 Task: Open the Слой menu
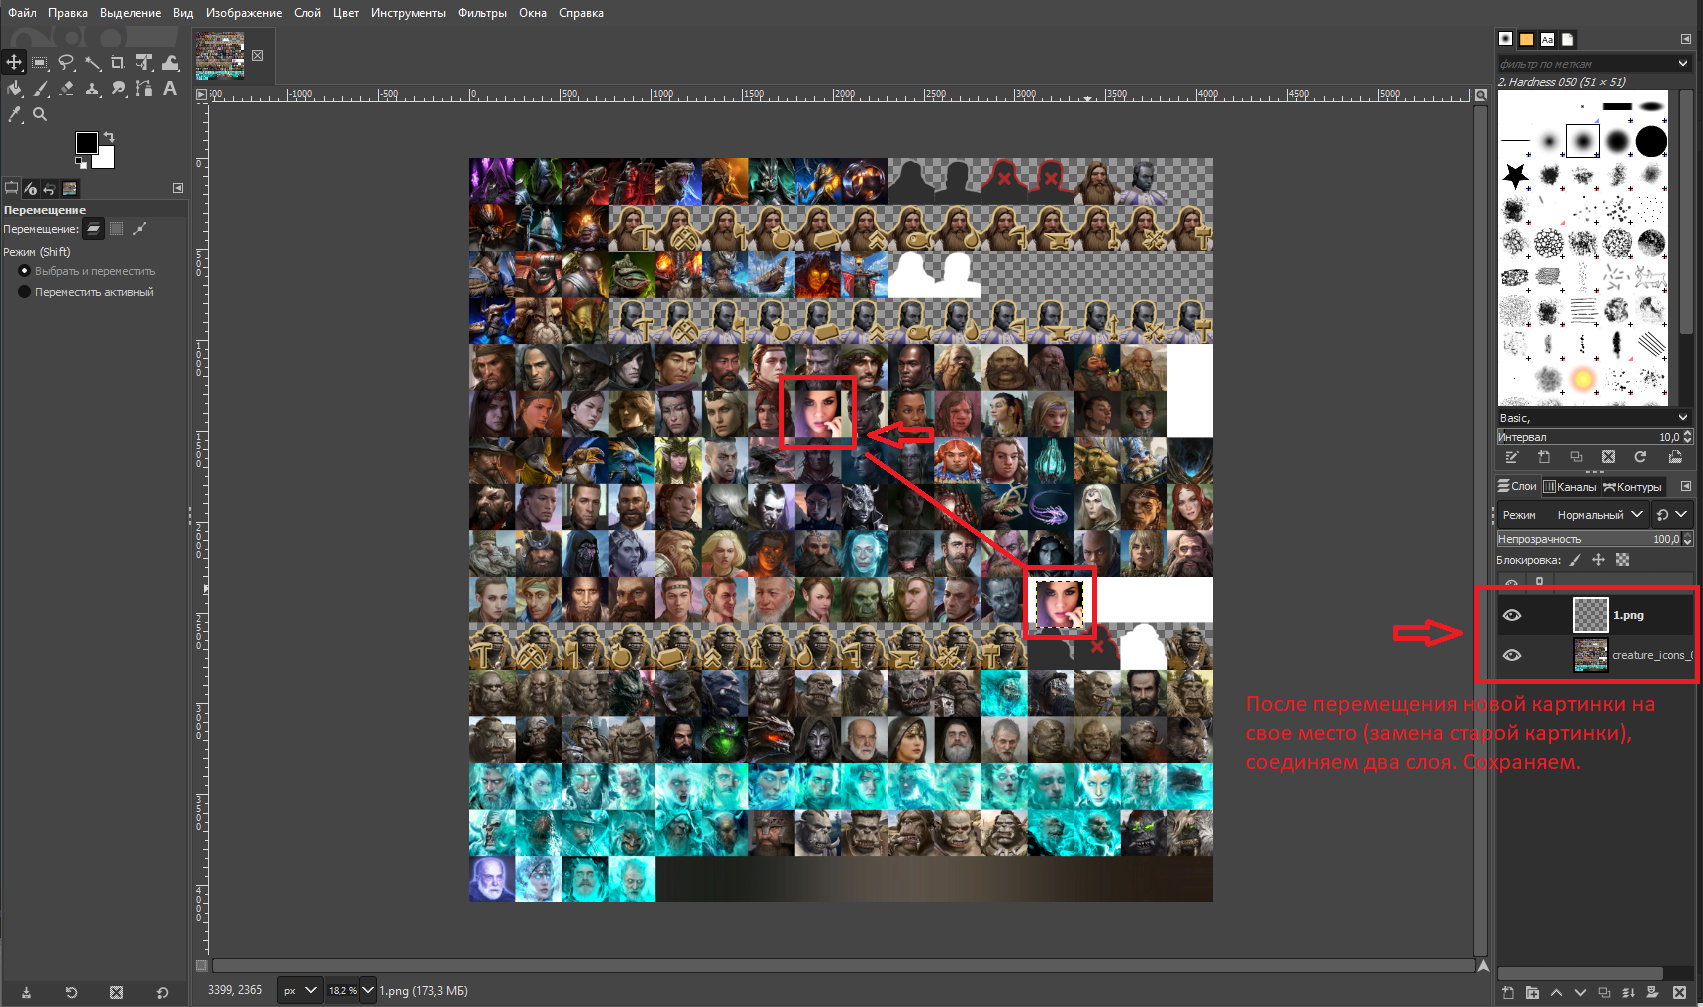[308, 13]
